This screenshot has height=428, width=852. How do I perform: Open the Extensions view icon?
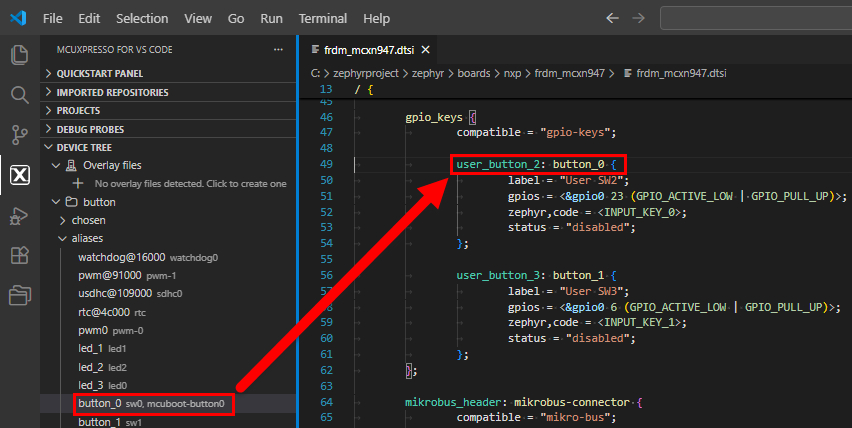(20, 255)
